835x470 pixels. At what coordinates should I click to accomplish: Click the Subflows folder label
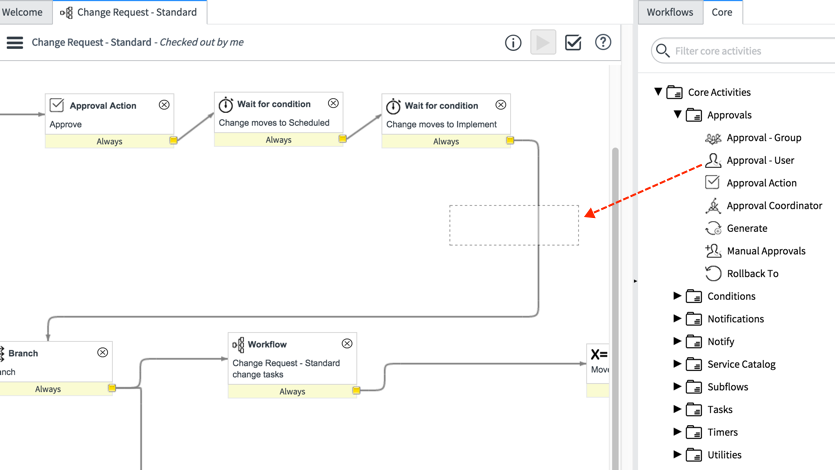point(727,387)
